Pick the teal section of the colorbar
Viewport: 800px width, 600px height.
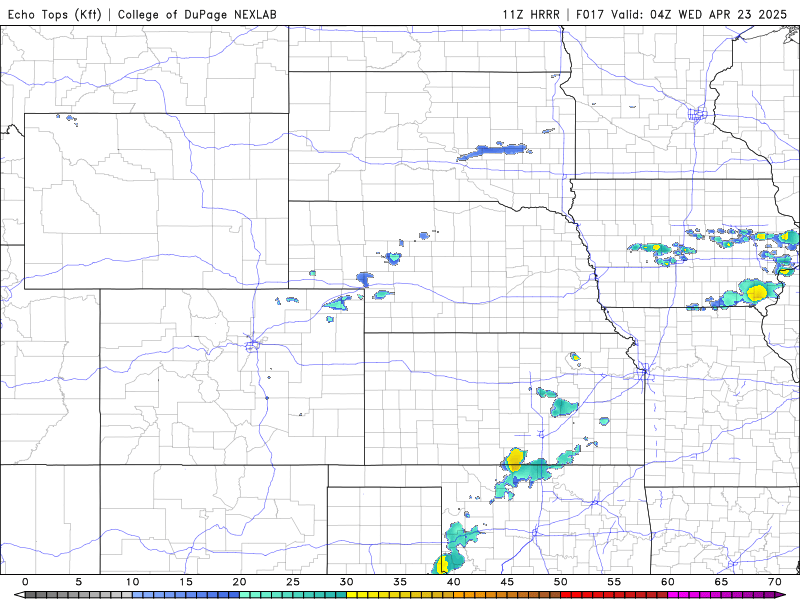[293, 595]
